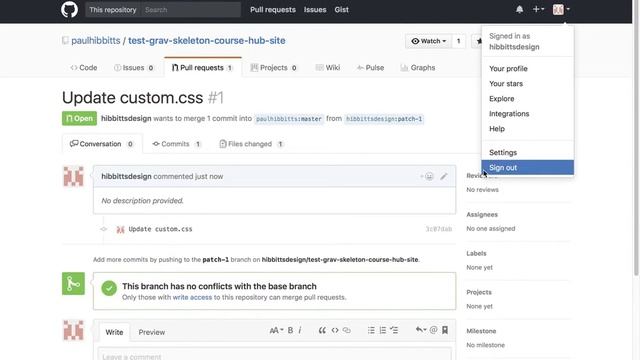Open the header text size dropdown
The image size is (640, 360).
coord(276,330)
